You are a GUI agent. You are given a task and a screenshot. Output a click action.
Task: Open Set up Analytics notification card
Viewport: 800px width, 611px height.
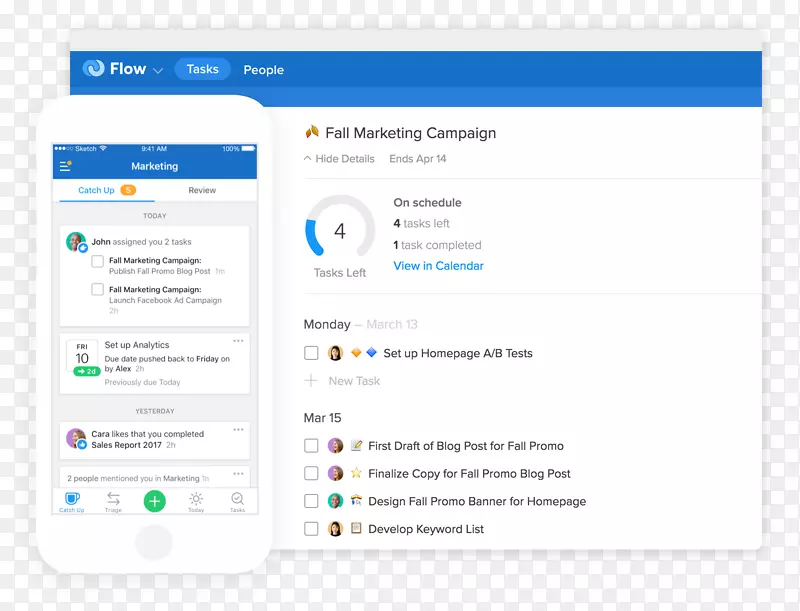coord(155,364)
